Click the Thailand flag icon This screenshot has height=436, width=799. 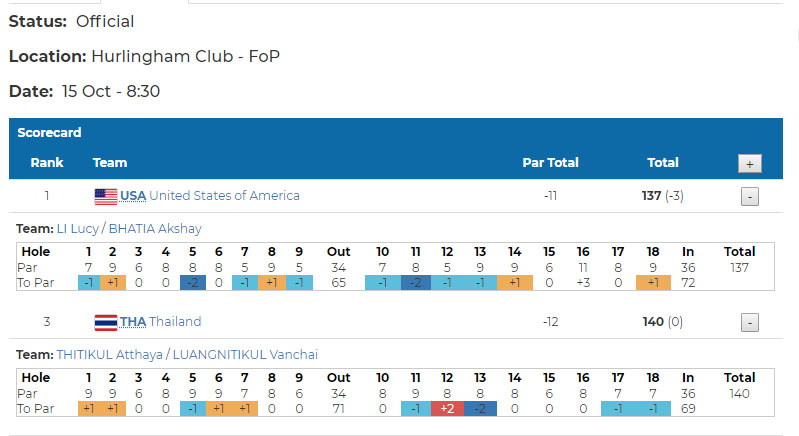point(106,322)
